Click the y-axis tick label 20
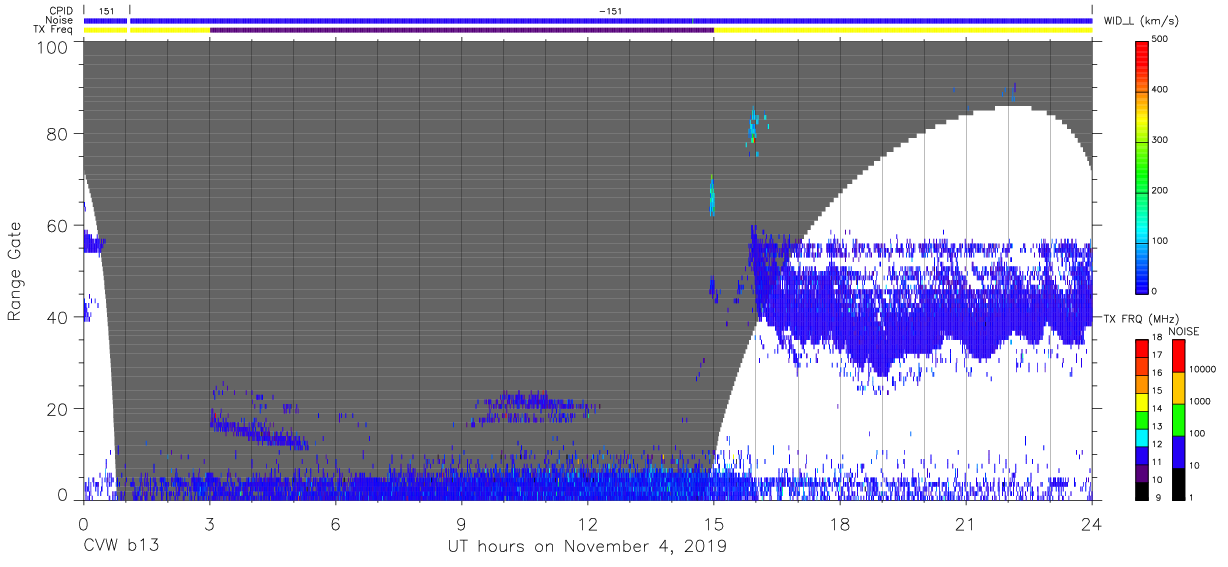Screen dimensions: 1228x567 (x=56, y=409)
